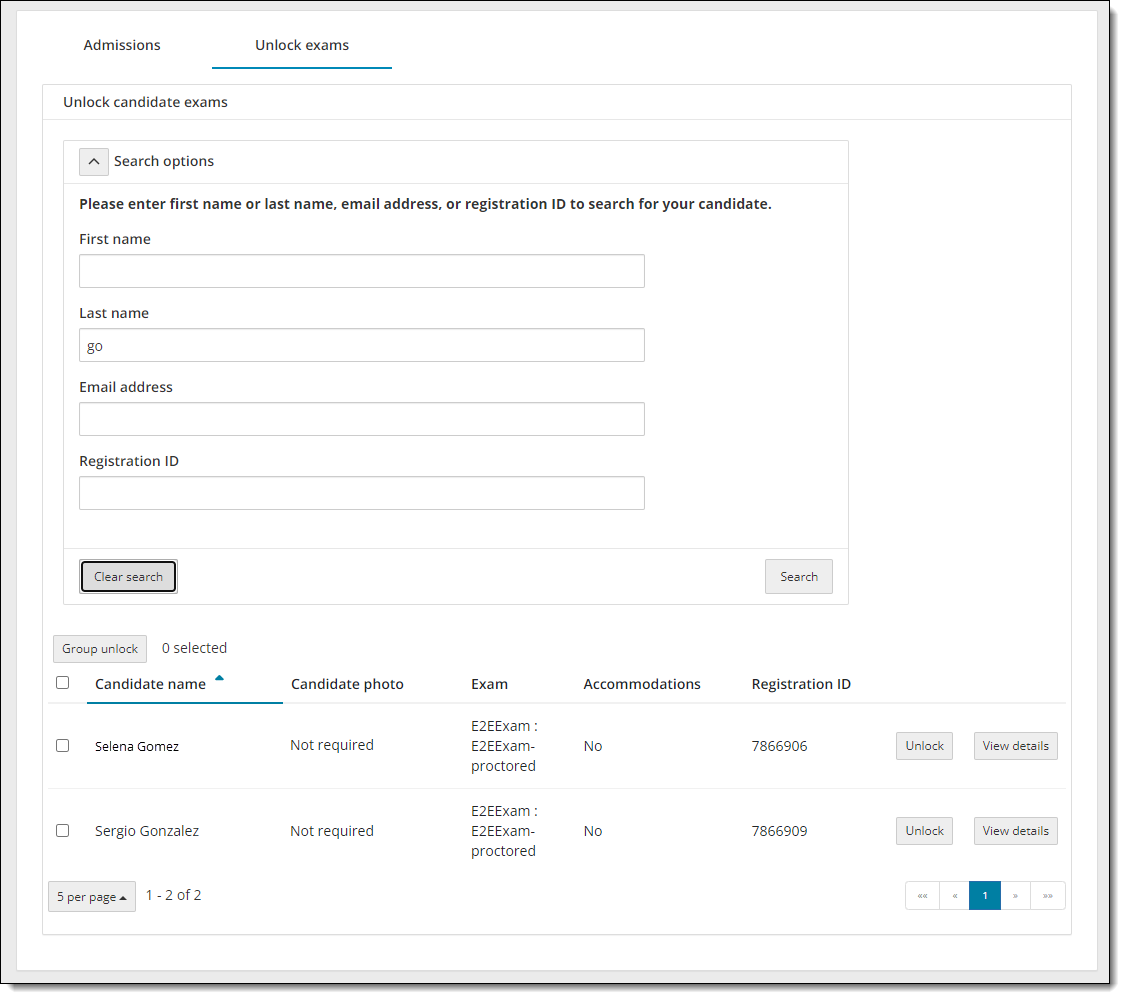Screen dimensions: 1125x999
Task: Select the checkbox for Sergio Gonzalez
Action: [x=63, y=831]
